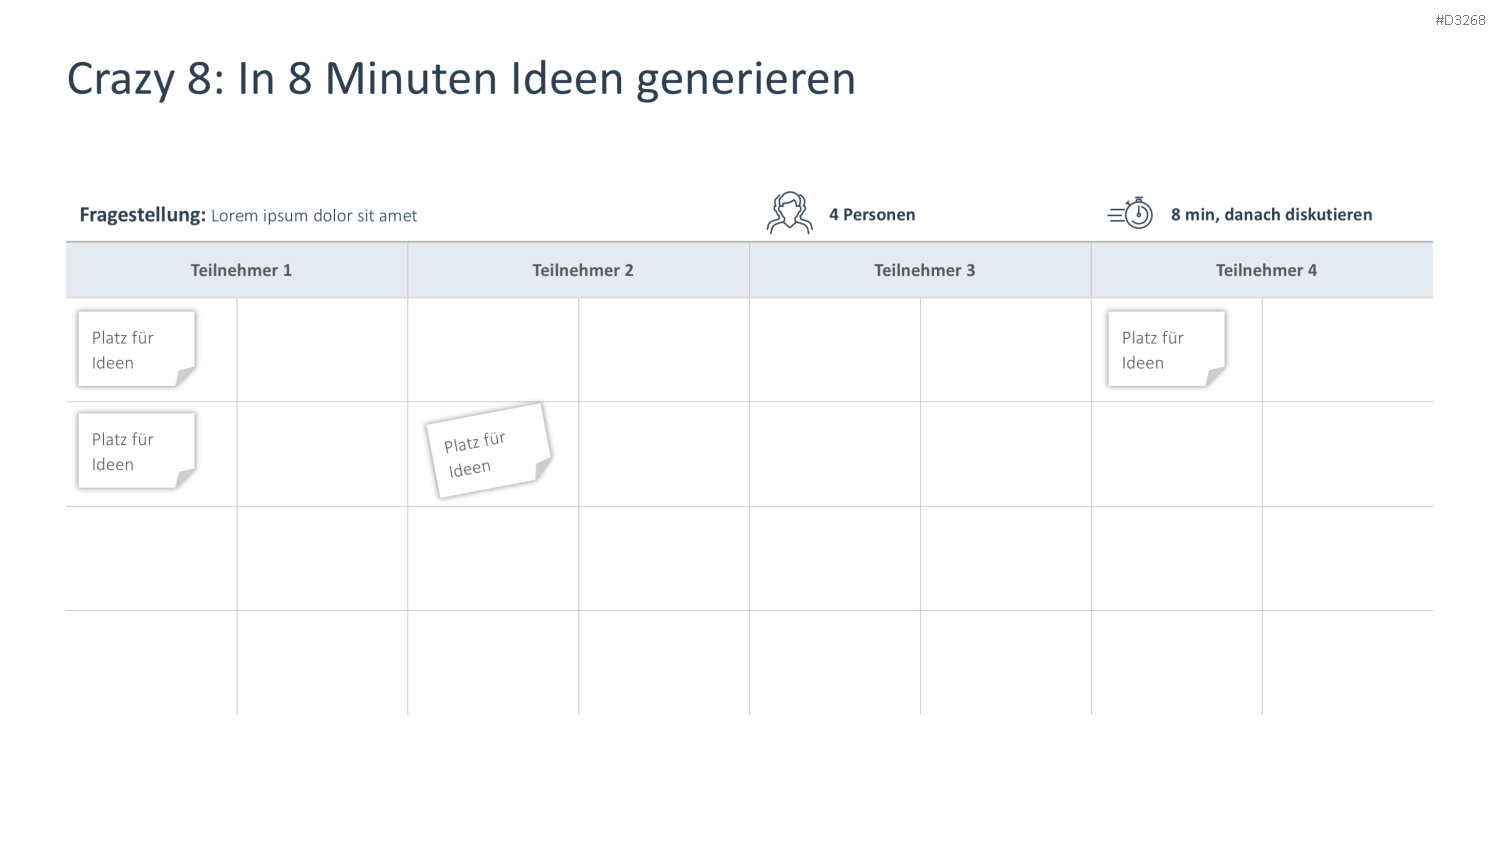Click the #D3268 slide code
Viewport: 1500px width, 844px height.
click(x=1460, y=20)
